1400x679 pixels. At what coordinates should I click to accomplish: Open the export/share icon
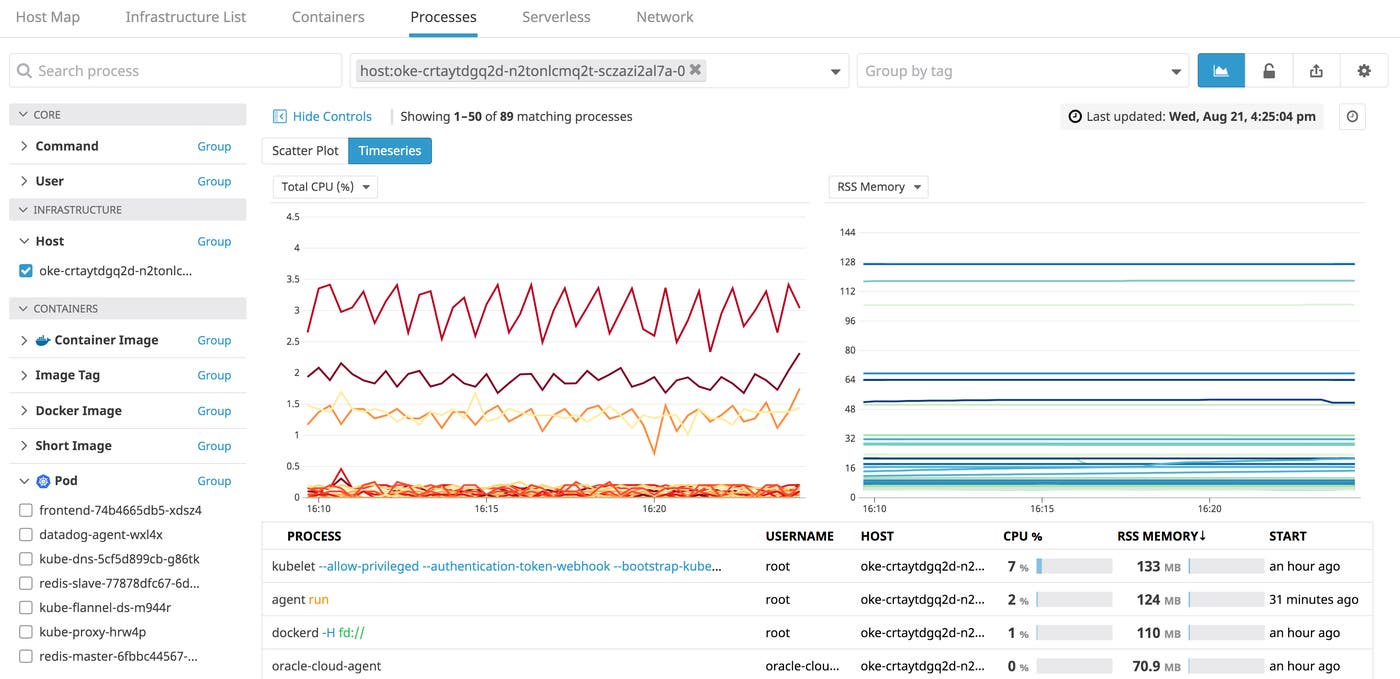pos(1315,70)
